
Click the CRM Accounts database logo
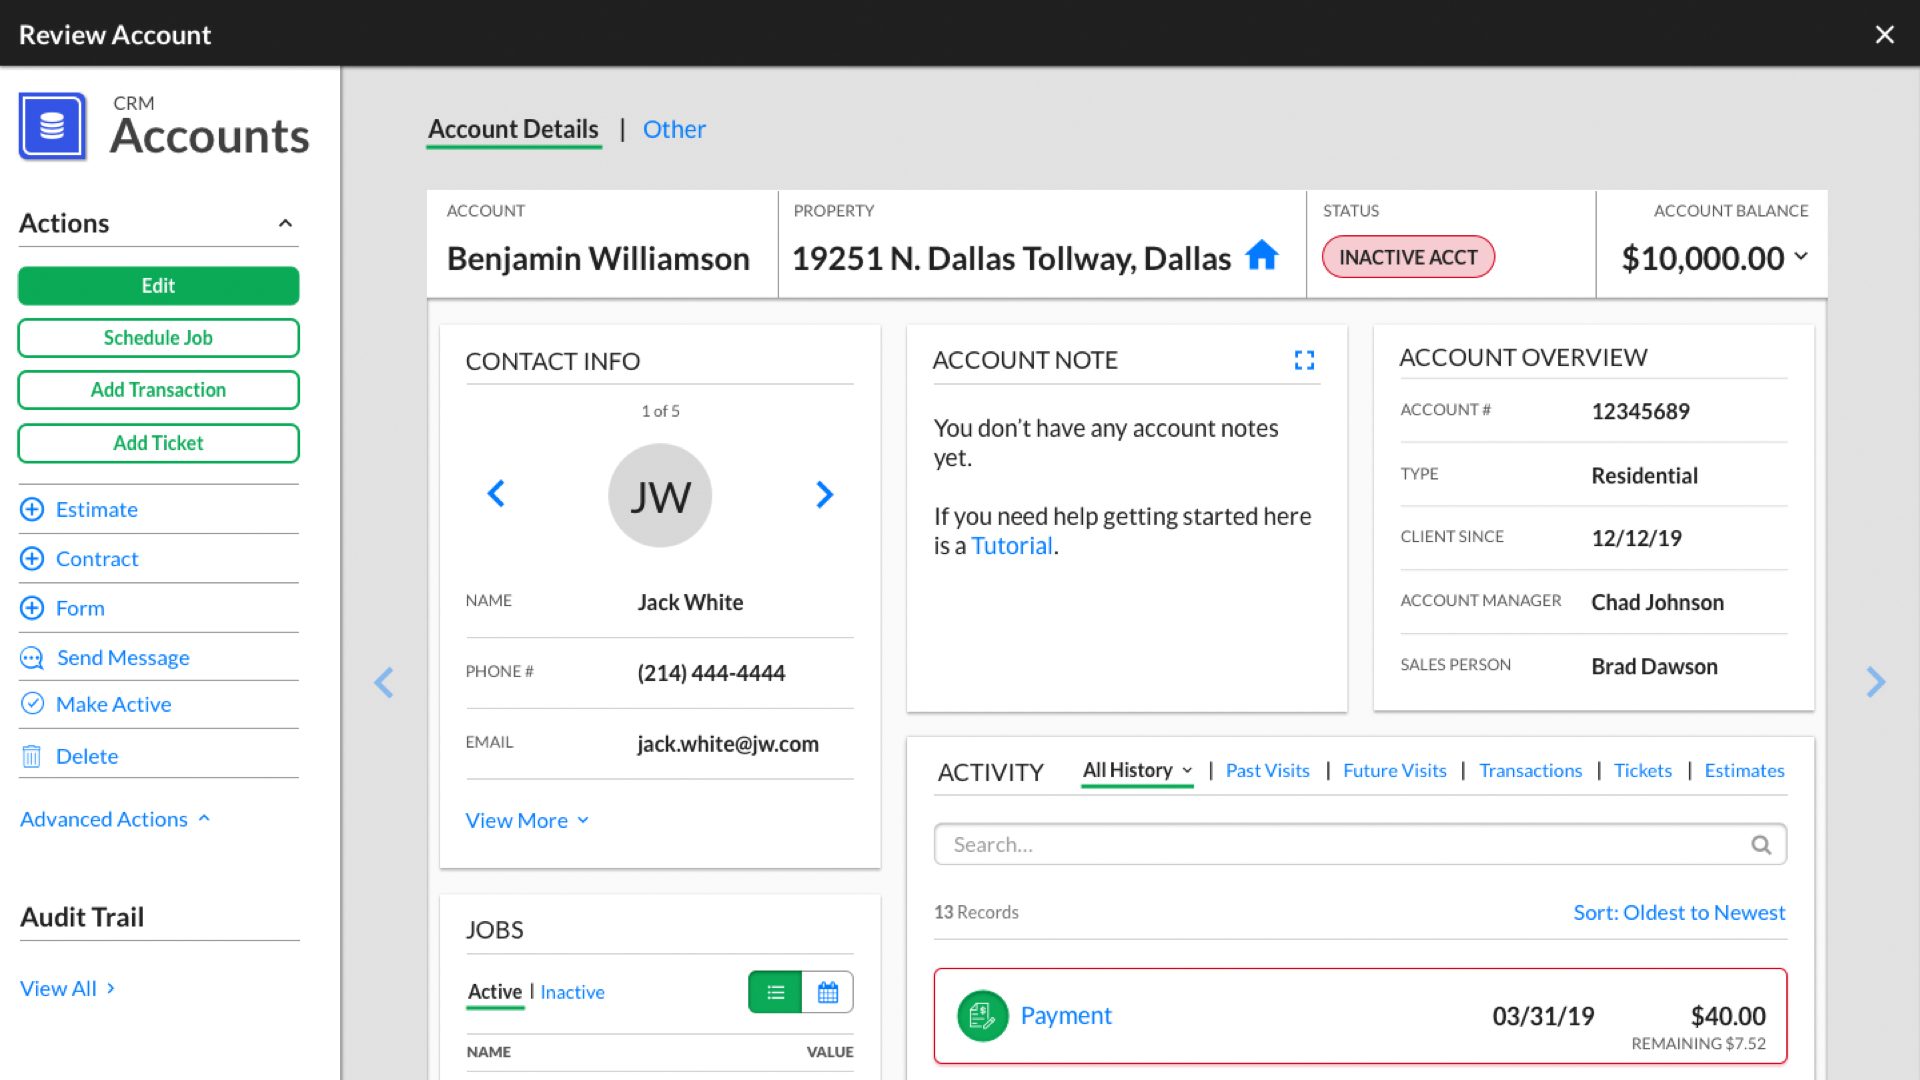[53, 127]
